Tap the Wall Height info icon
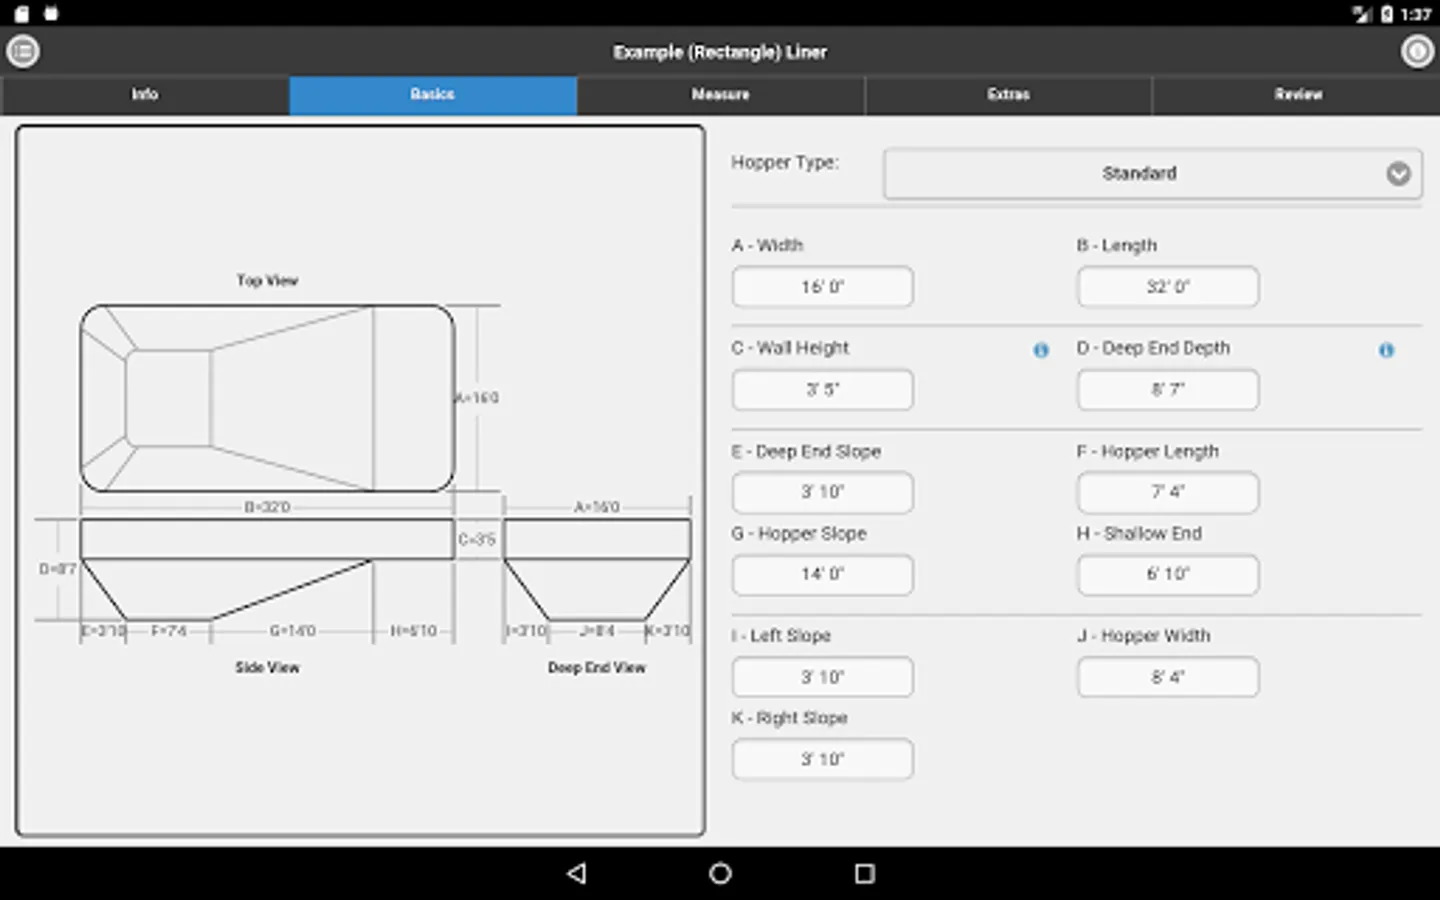This screenshot has height=900, width=1440. (x=1041, y=350)
